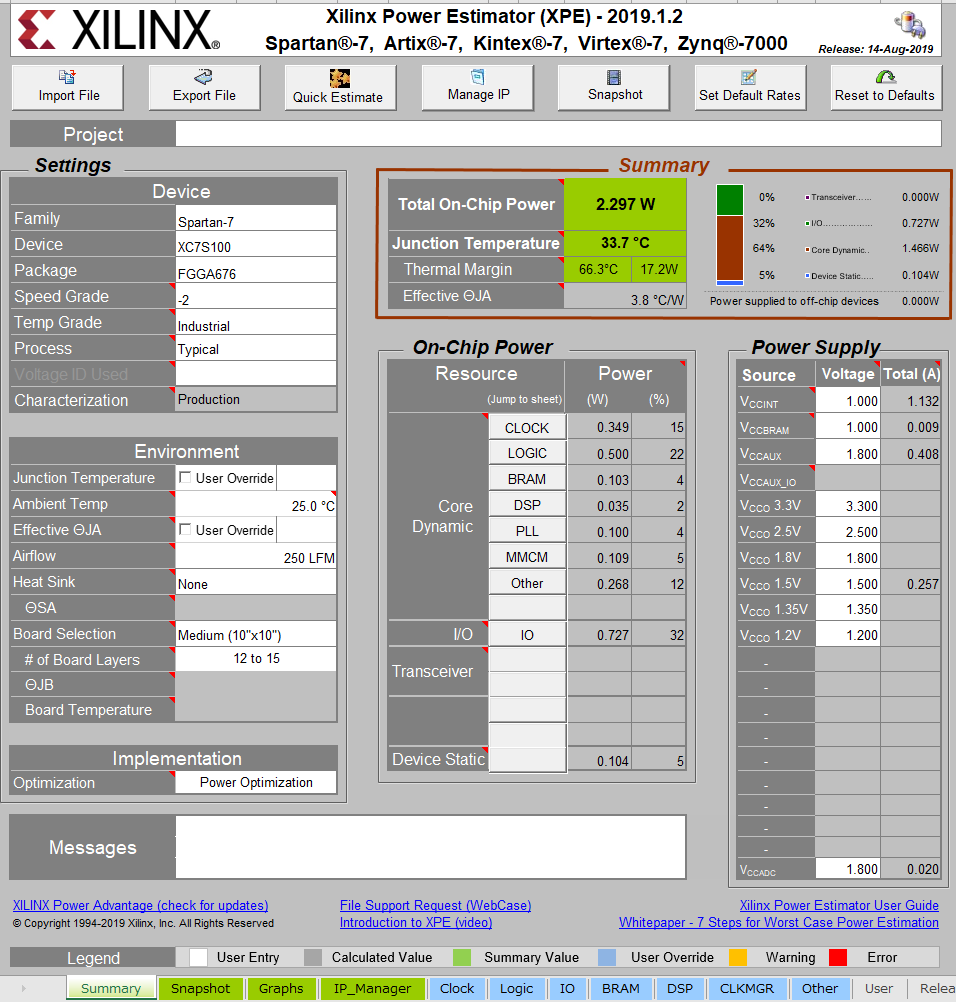956x1002 pixels.
Task: Open Introduction to XPE video link
Action: point(416,923)
